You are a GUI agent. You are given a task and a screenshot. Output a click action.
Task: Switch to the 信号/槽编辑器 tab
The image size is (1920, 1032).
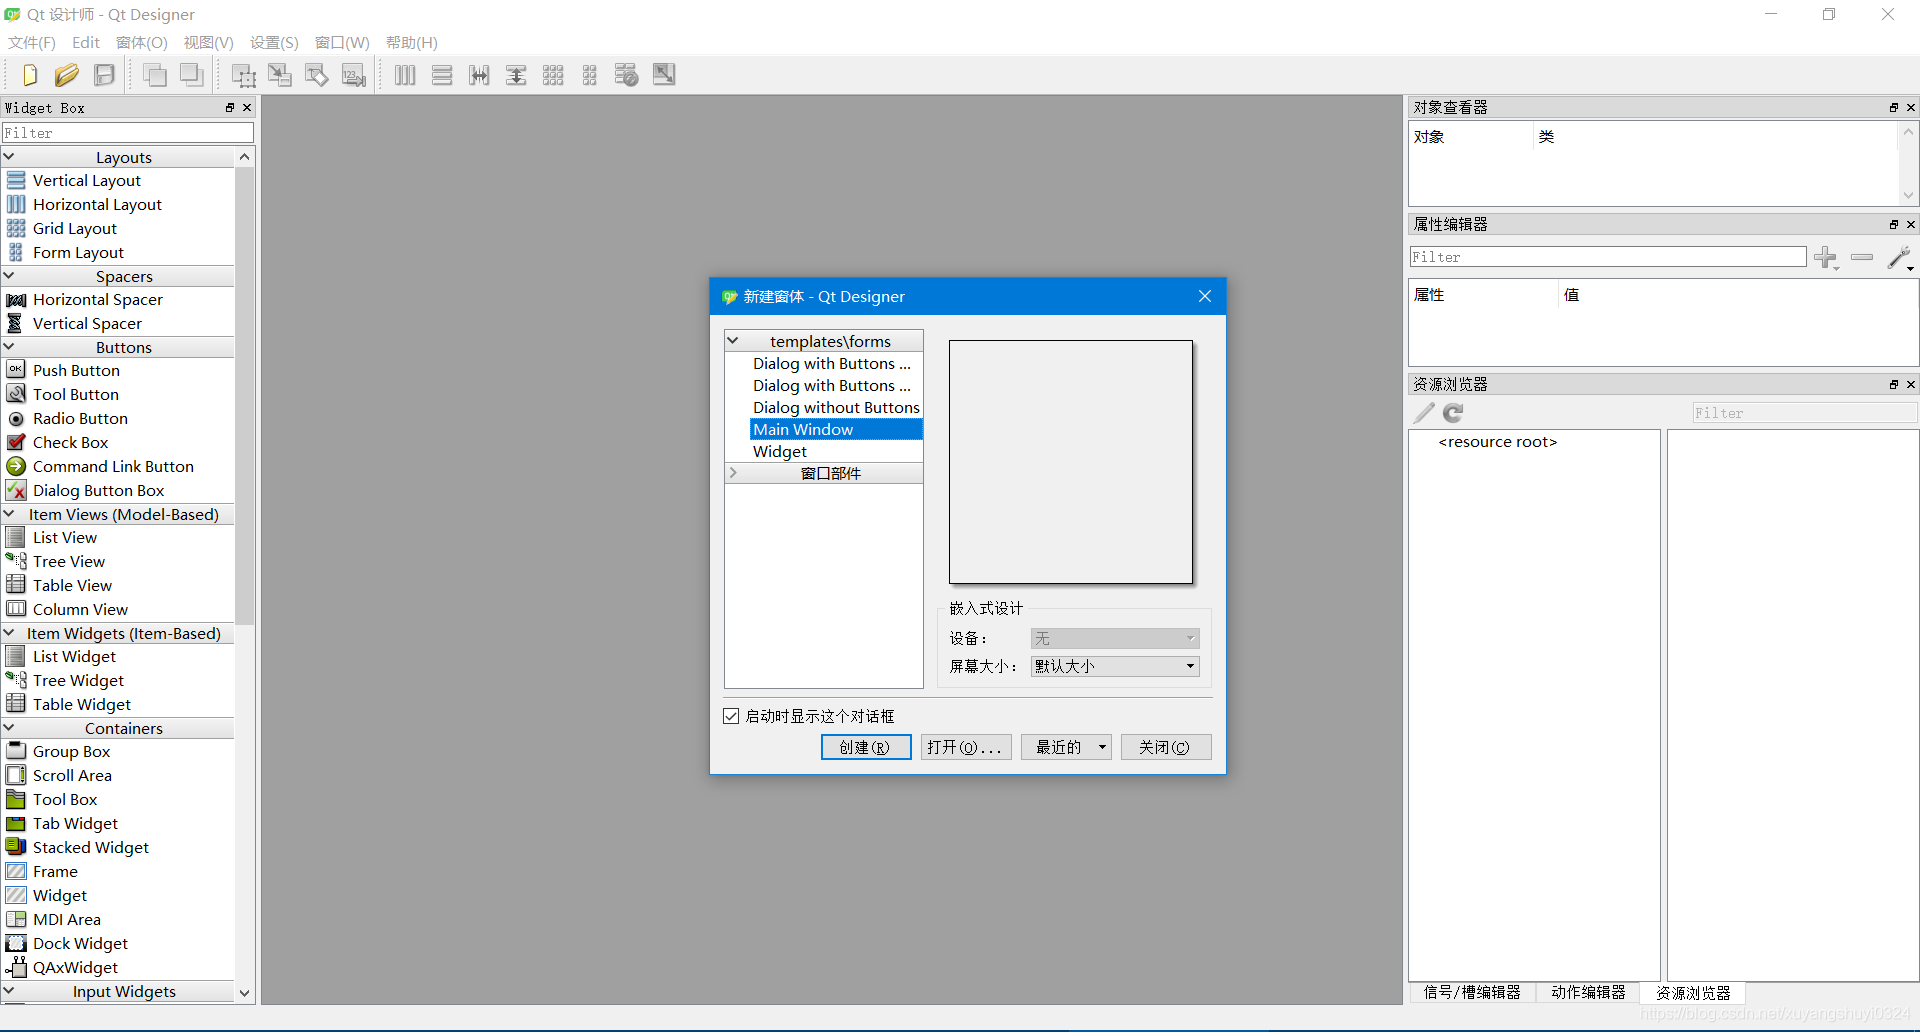[1472, 992]
